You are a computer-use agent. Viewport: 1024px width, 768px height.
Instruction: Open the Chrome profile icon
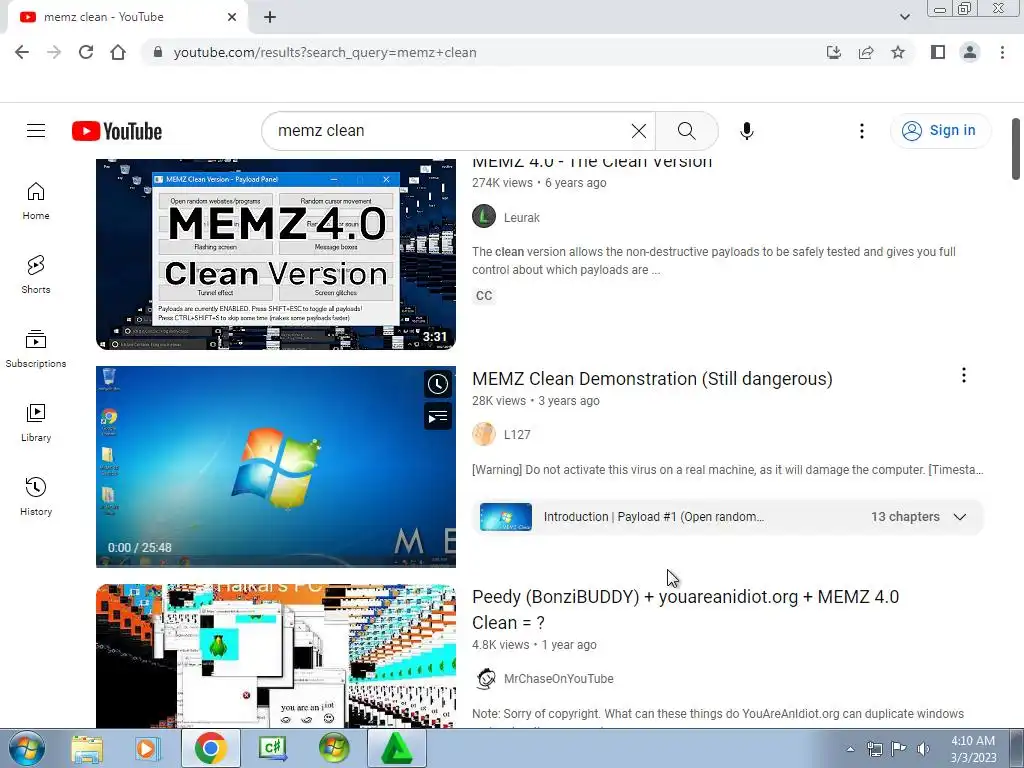coord(970,52)
